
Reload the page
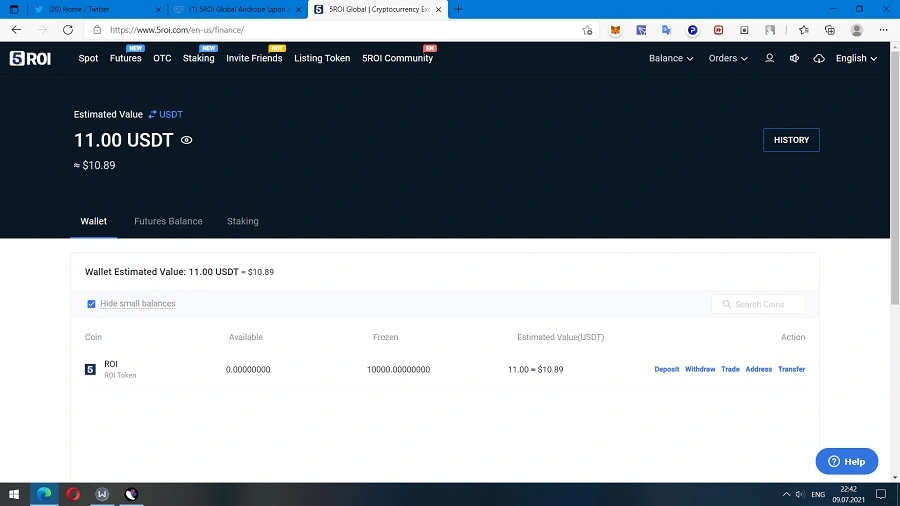[68, 30]
